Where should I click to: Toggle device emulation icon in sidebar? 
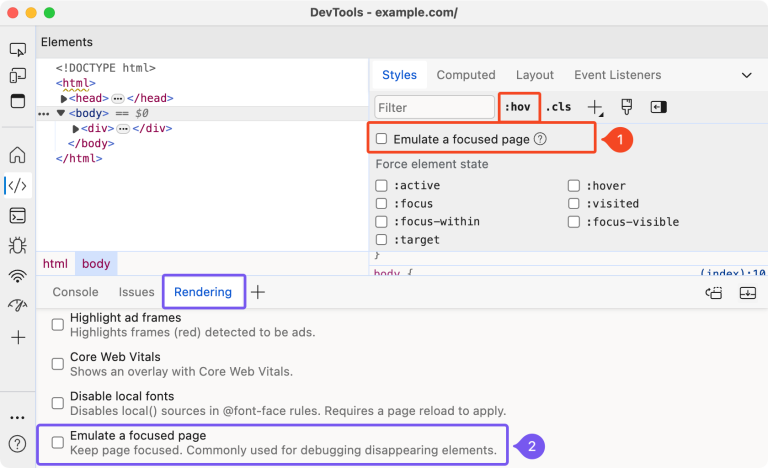pos(17,75)
